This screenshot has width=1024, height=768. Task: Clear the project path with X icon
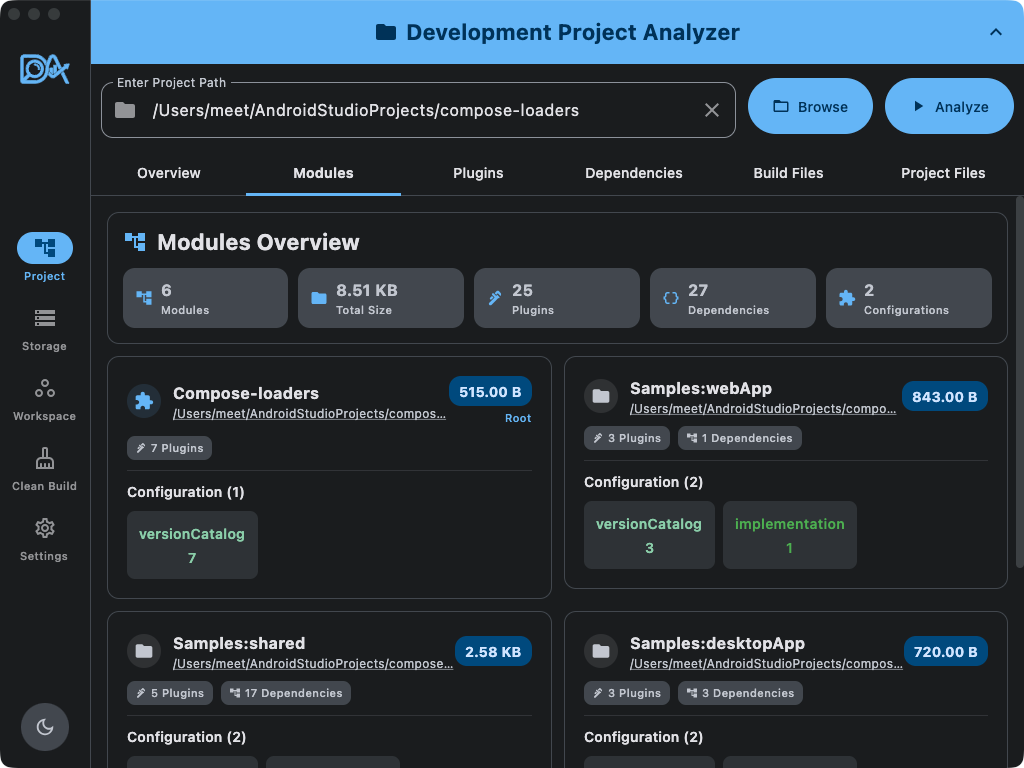pyautogui.click(x=712, y=110)
